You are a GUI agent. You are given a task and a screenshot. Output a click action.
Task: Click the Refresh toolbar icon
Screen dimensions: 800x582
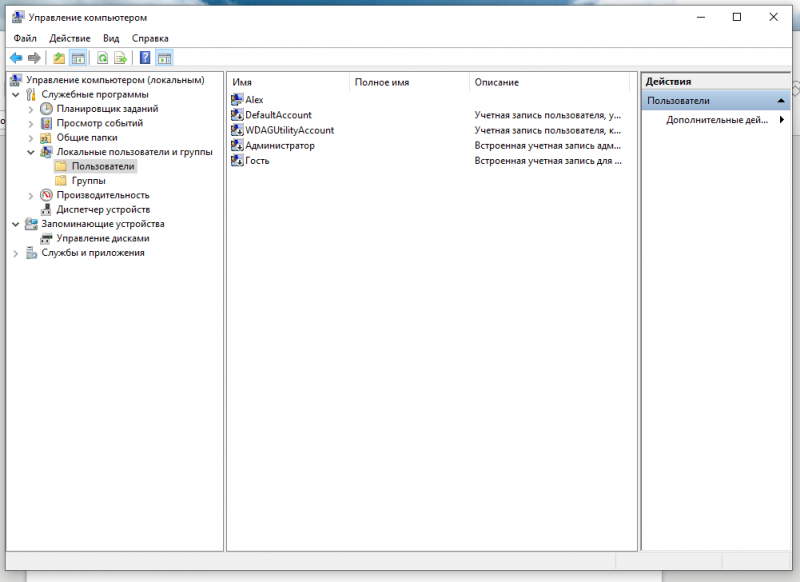pos(102,58)
